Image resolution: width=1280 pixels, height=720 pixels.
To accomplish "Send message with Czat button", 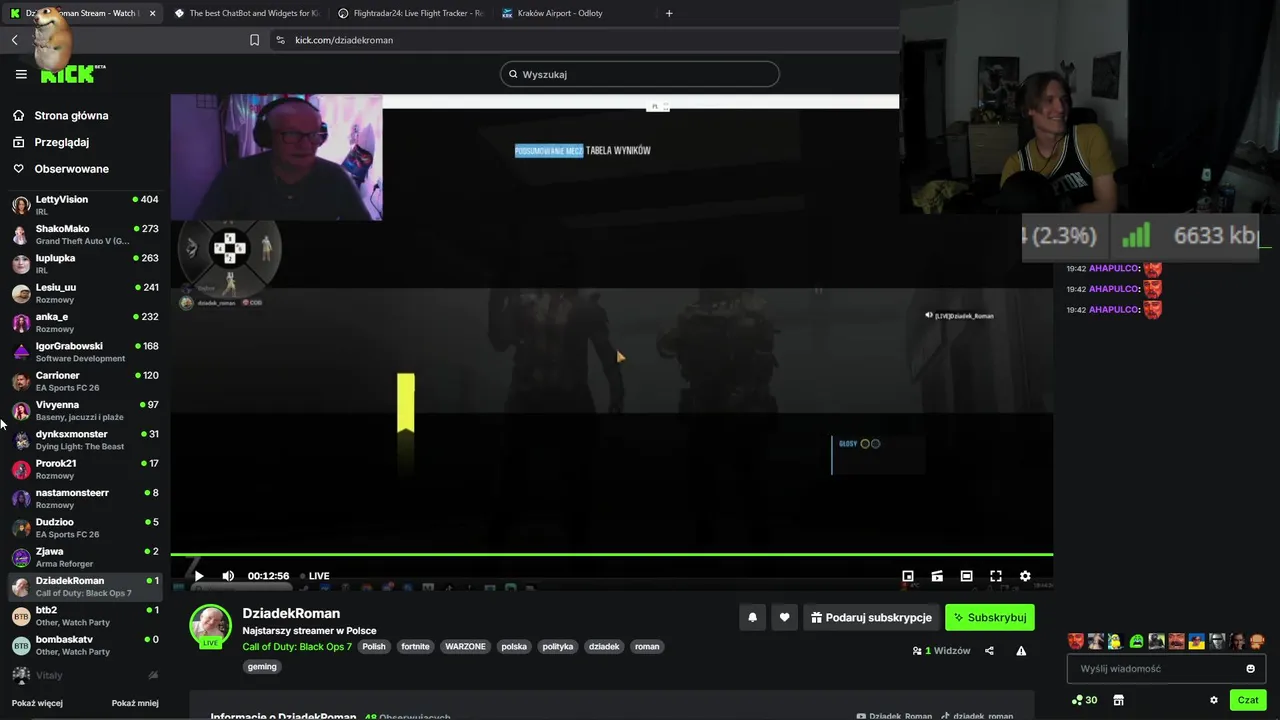I will [x=1248, y=700].
